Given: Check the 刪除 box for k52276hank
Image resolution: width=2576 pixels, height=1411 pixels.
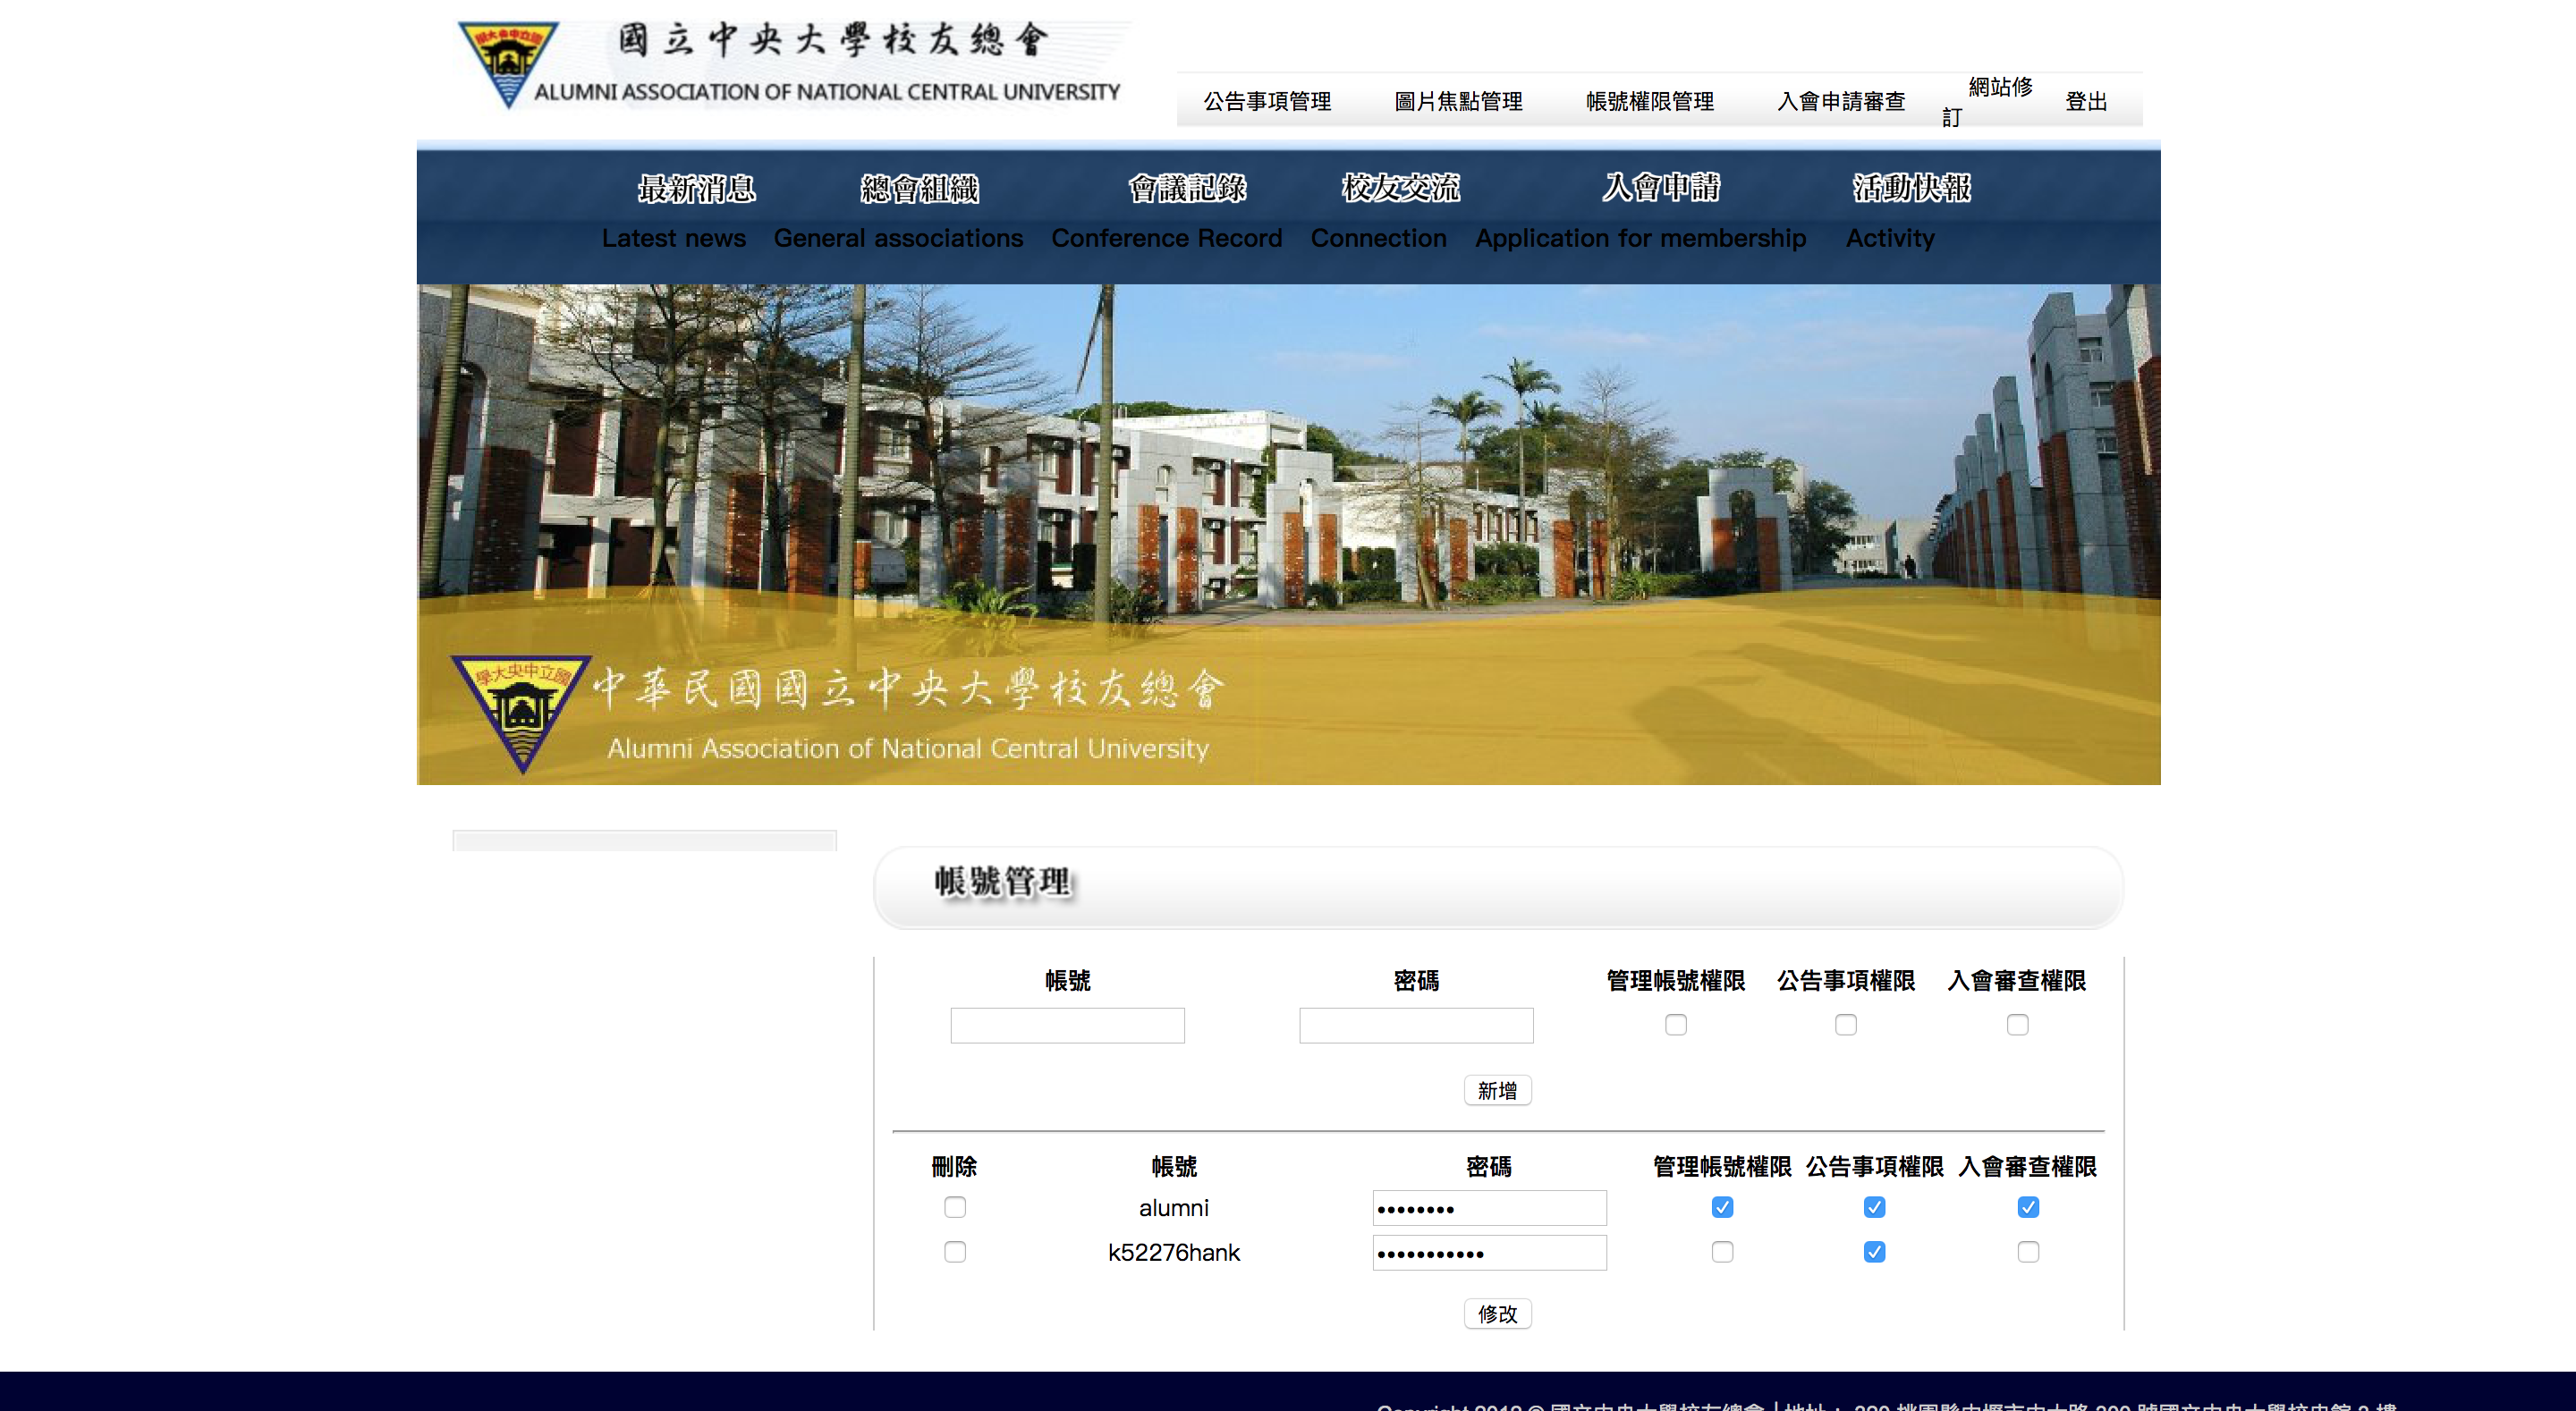Looking at the screenshot, I should pos(955,1252).
